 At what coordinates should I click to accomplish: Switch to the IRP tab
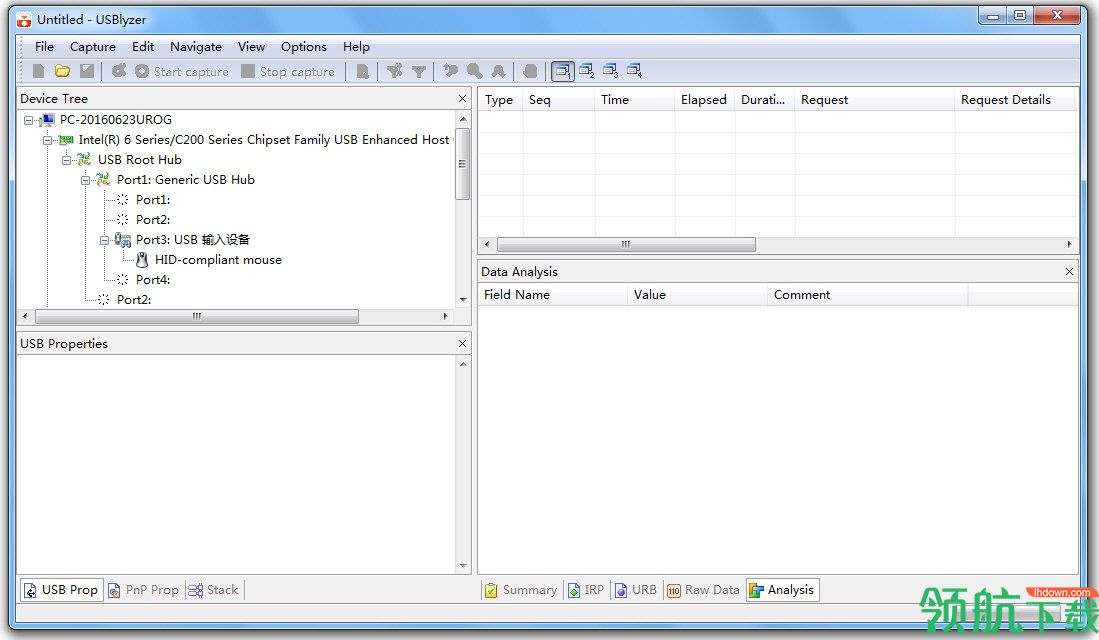point(586,590)
